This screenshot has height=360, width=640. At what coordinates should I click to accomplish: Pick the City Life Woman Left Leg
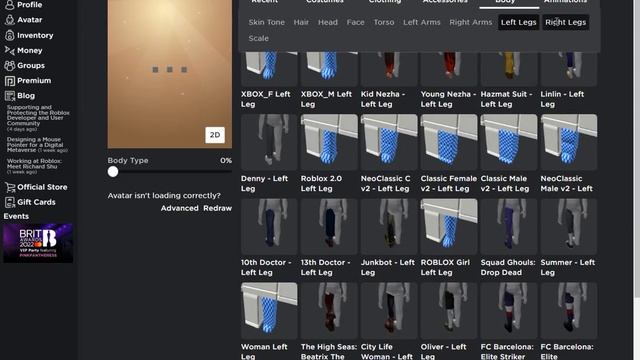pyautogui.click(x=389, y=311)
